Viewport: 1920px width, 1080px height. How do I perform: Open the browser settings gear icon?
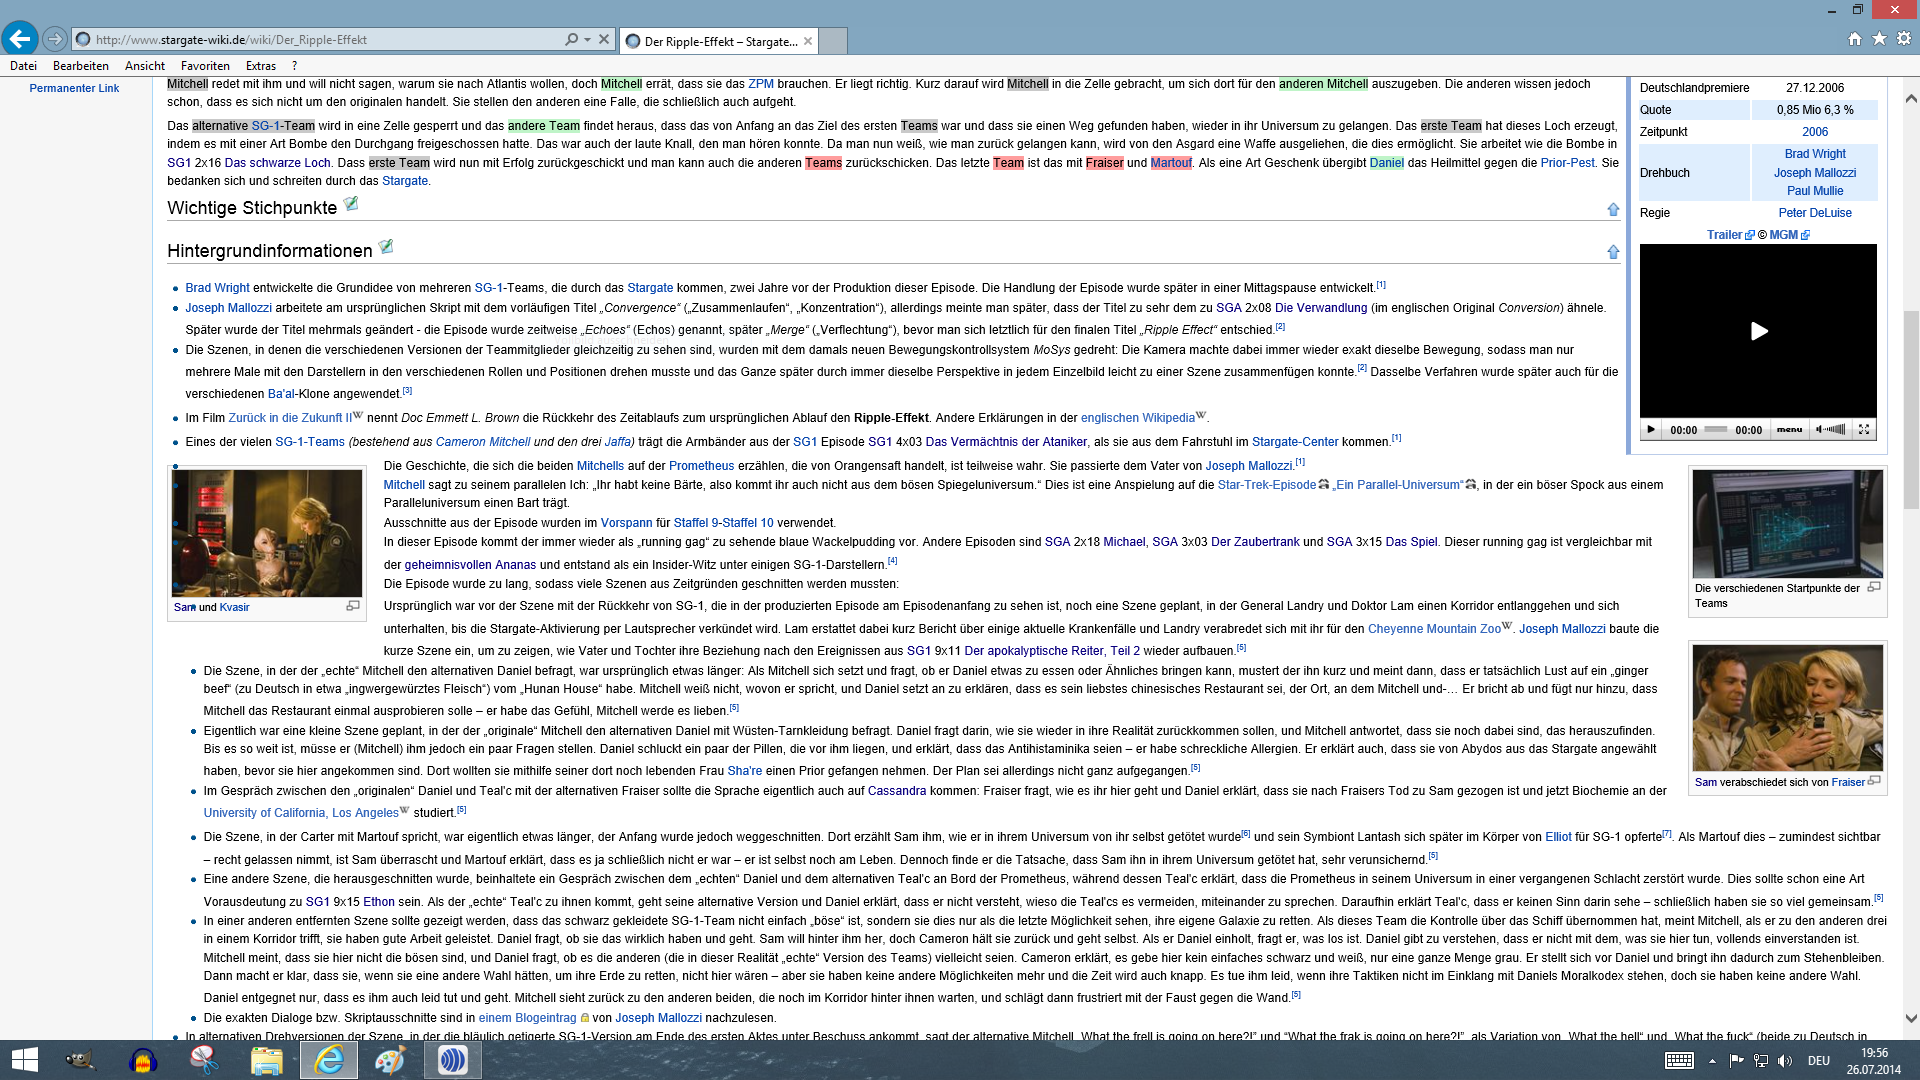[x=1904, y=39]
